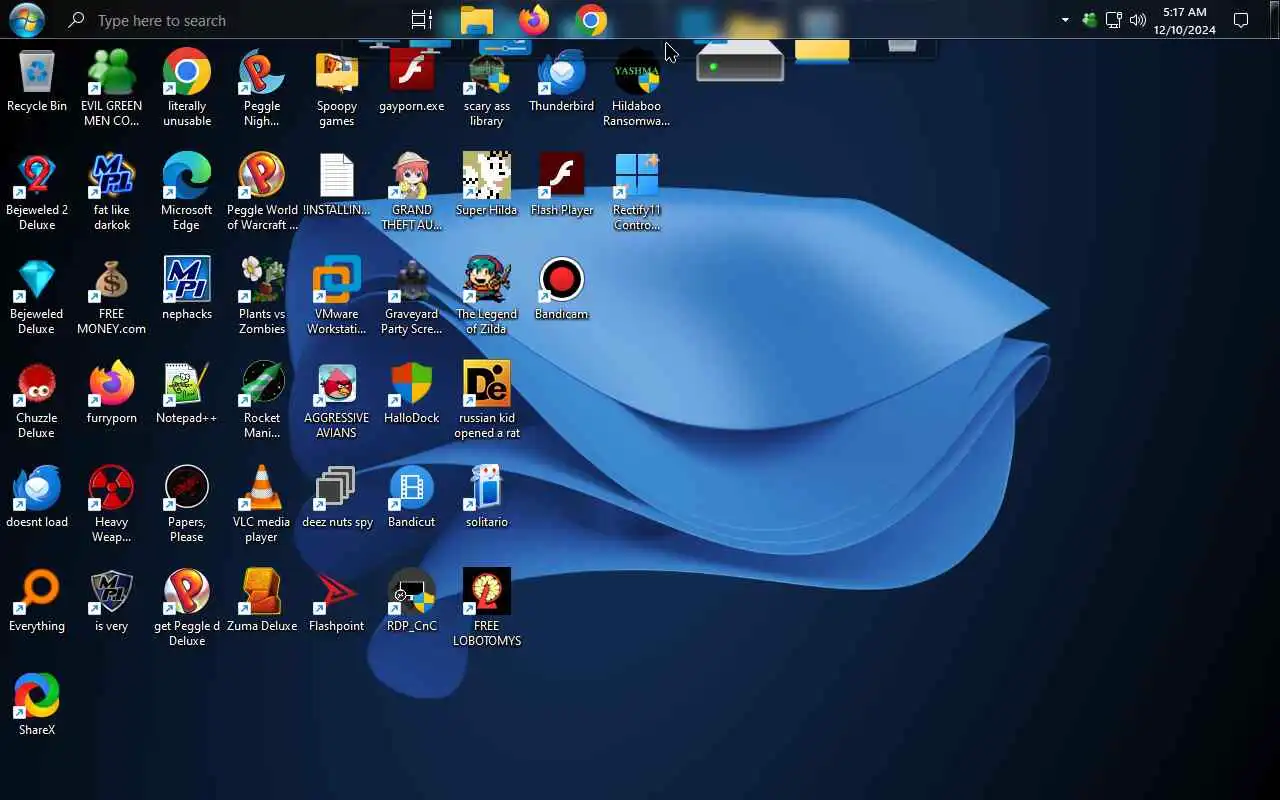1280x800 pixels.
Task: Open Graveyard Party Scre icon
Action: pyautogui.click(x=412, y=296)
